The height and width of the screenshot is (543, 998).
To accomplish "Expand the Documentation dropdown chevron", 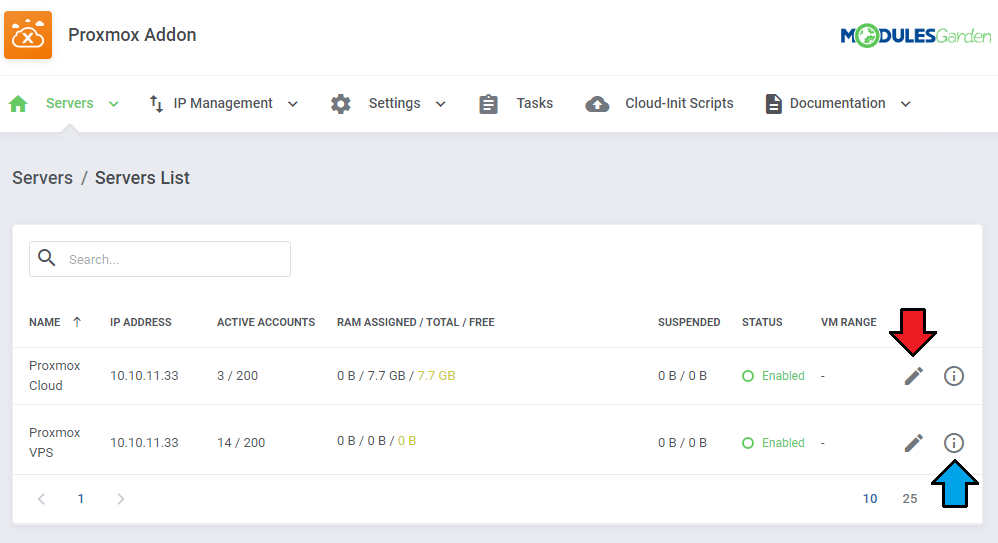I will pos(906,104).
